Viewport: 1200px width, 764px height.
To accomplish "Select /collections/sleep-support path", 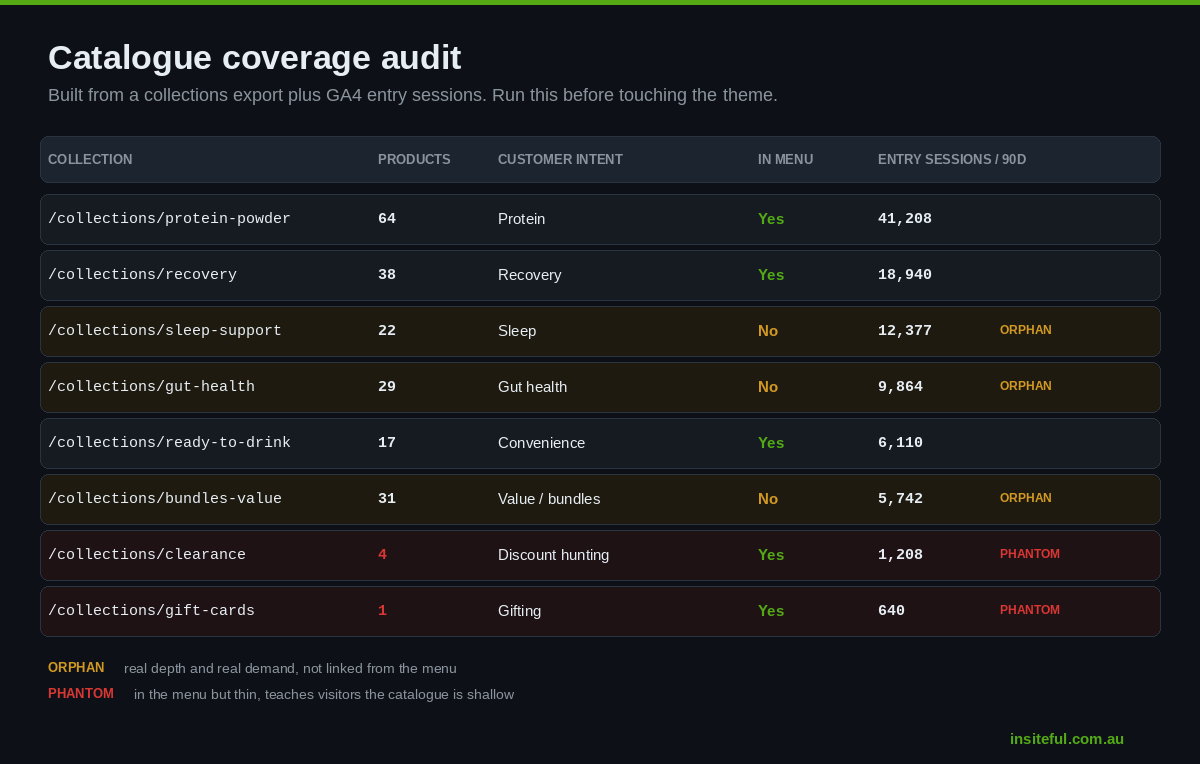I will click(x=165, y=331).
